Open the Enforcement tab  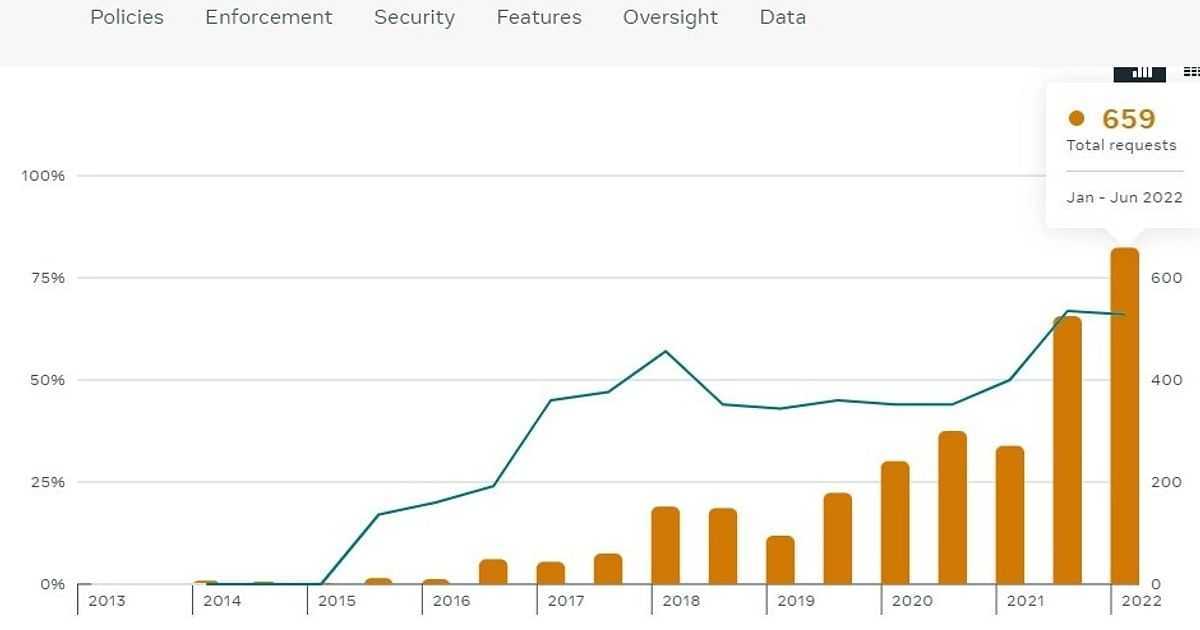[x=268, y=17]
